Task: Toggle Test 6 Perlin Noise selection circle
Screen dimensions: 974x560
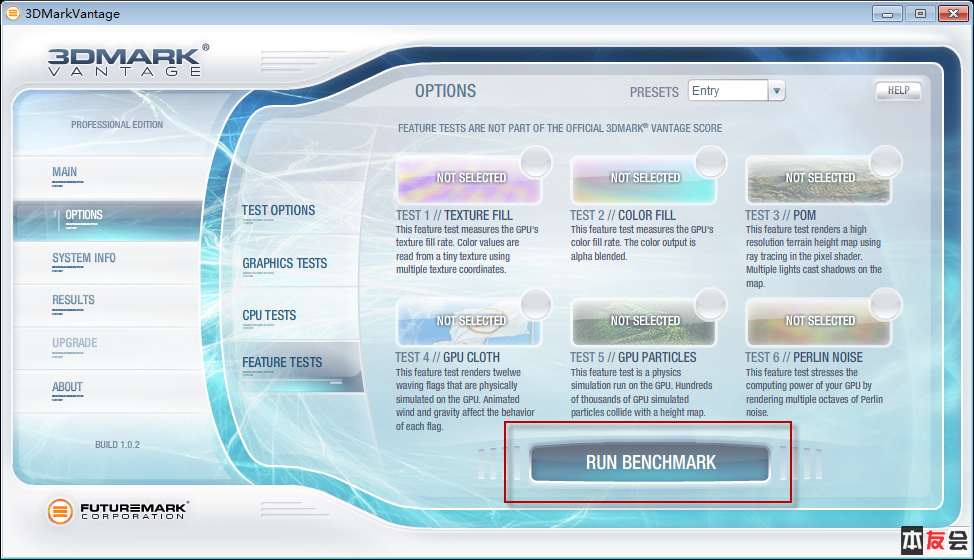Action: click(886, 304)
